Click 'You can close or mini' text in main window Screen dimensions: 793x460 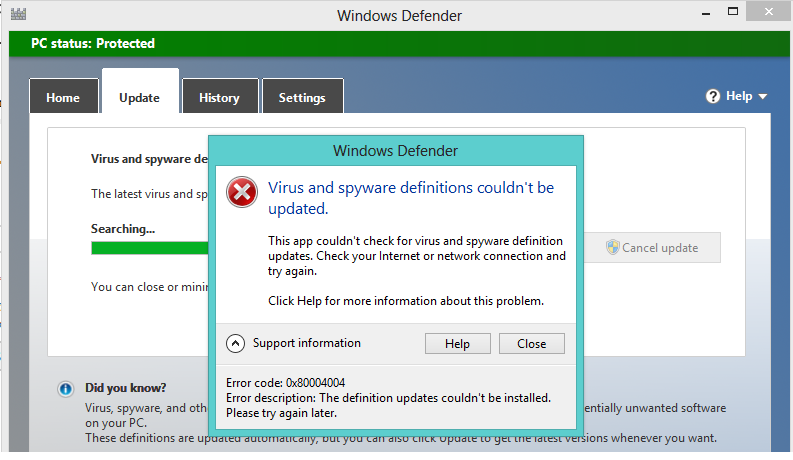pyautogui.click(x=149, y=287)
